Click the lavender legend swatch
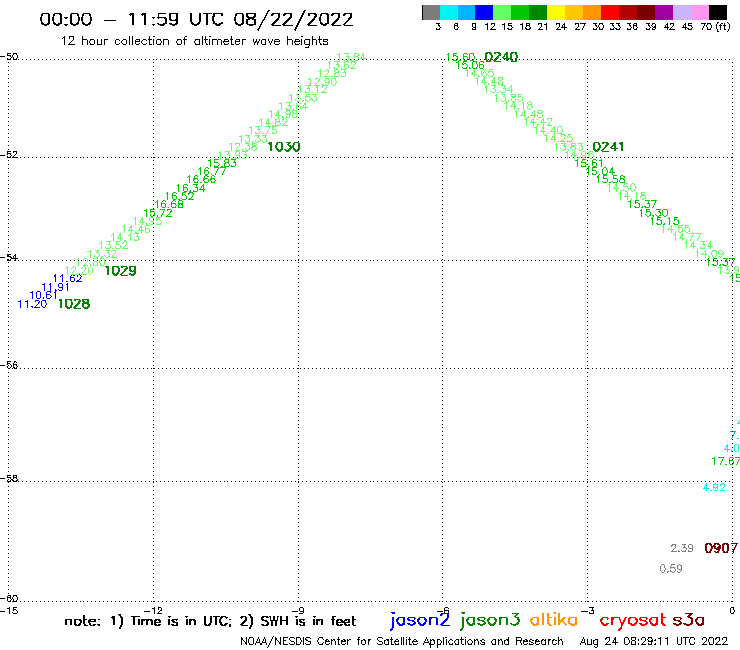Image resolution: width=740 pixels, height=650 pixels. (681, 13)
